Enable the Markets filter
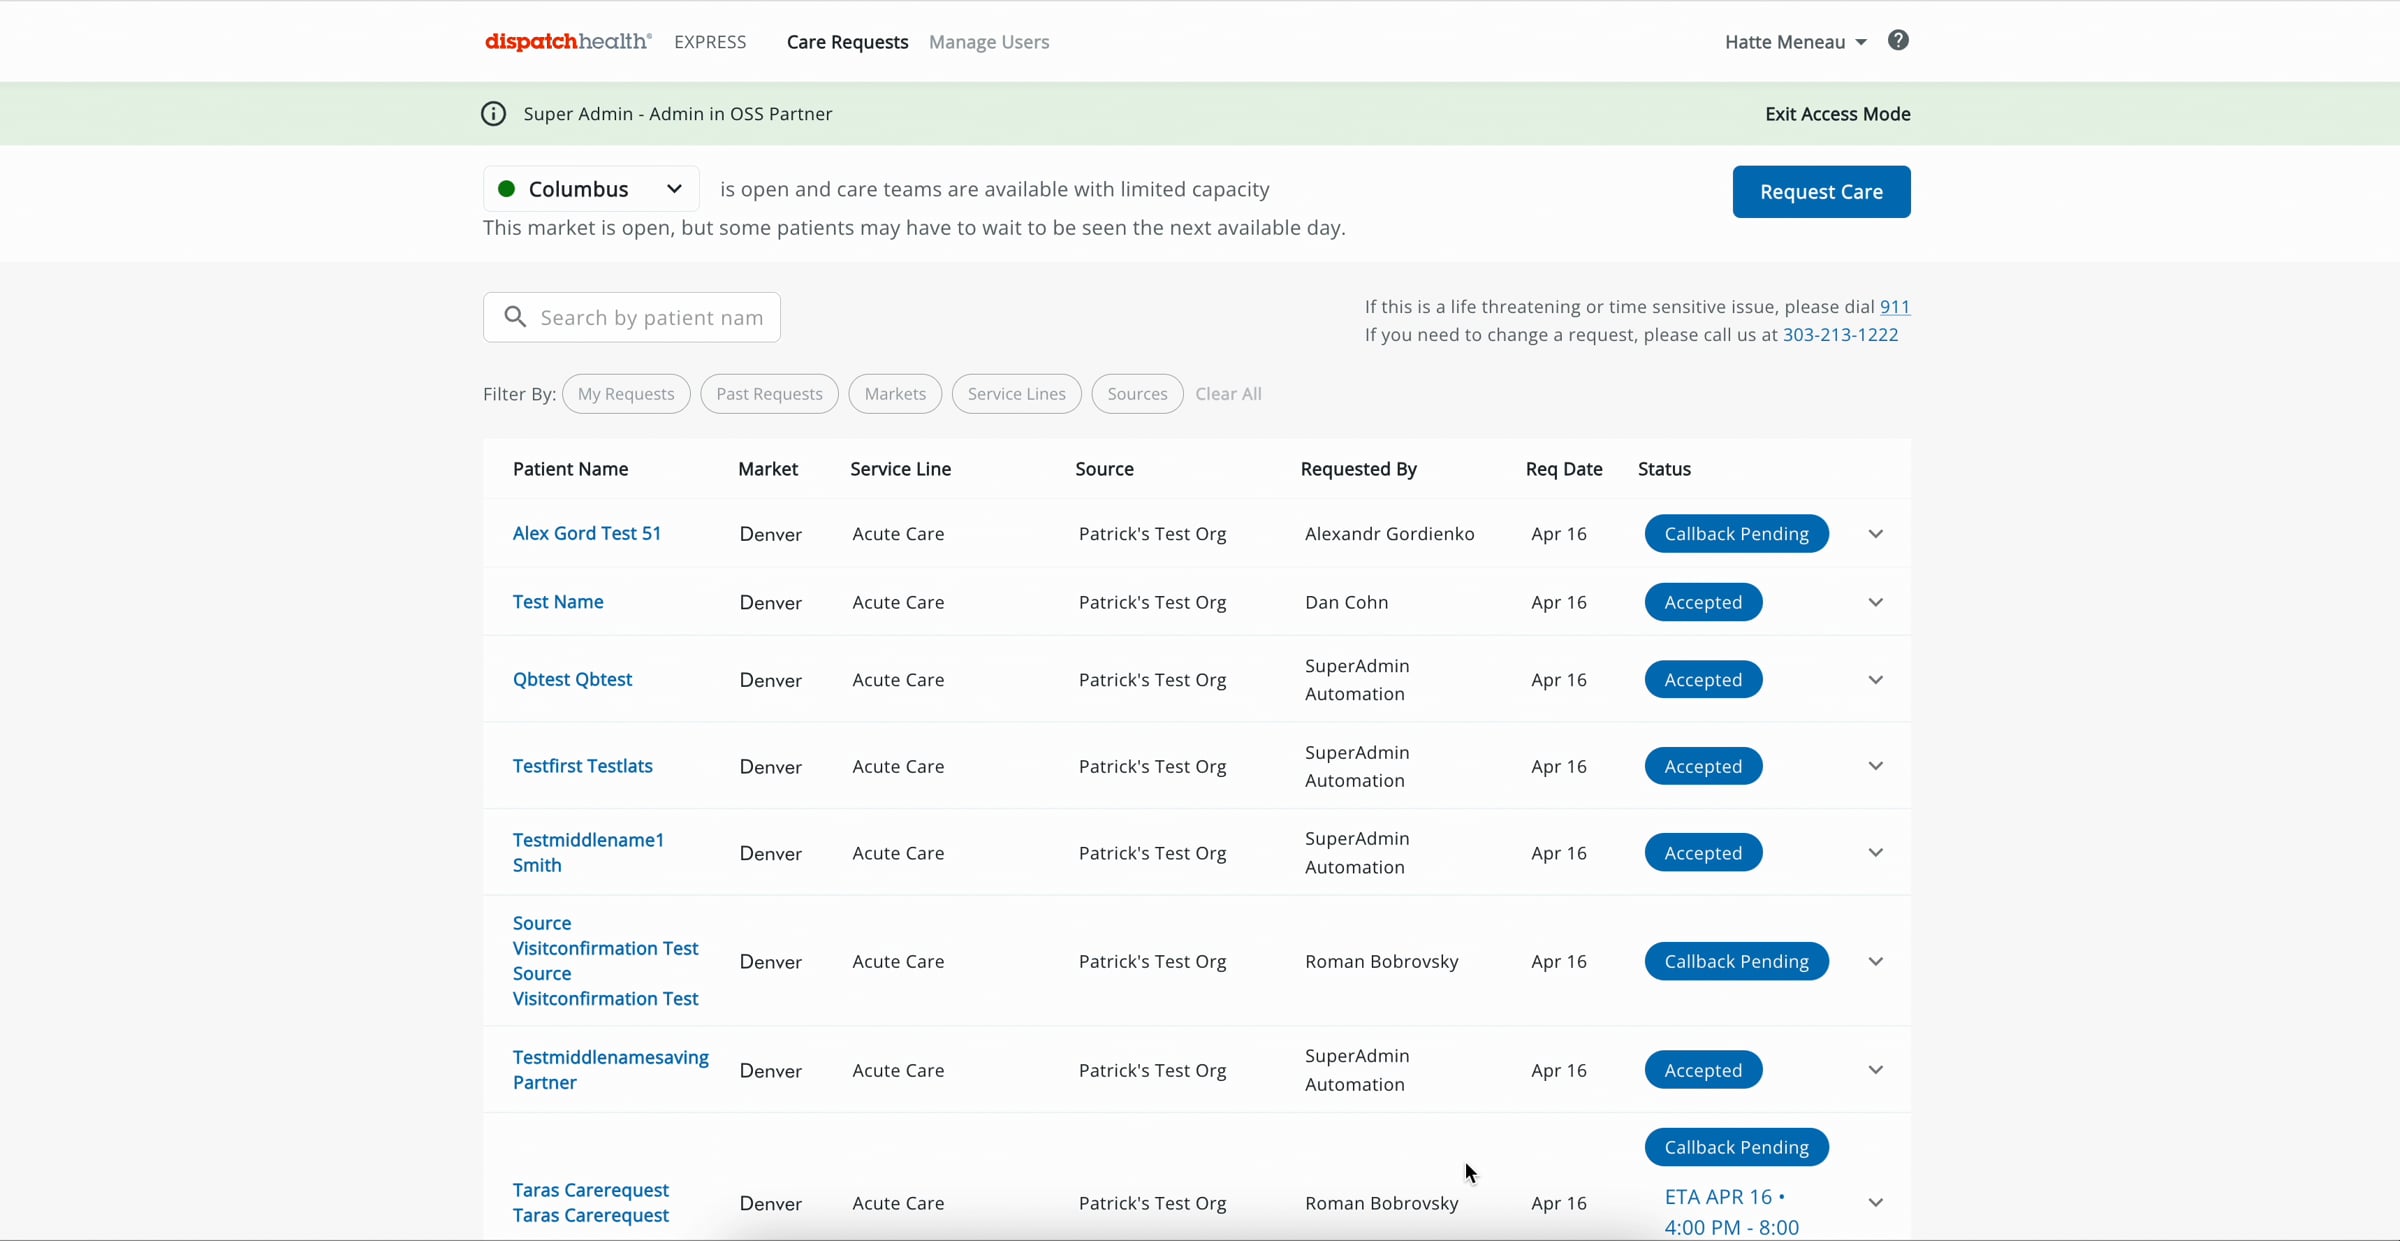This screenshot has width=2400, height=1241. click(x=894, y=394)
